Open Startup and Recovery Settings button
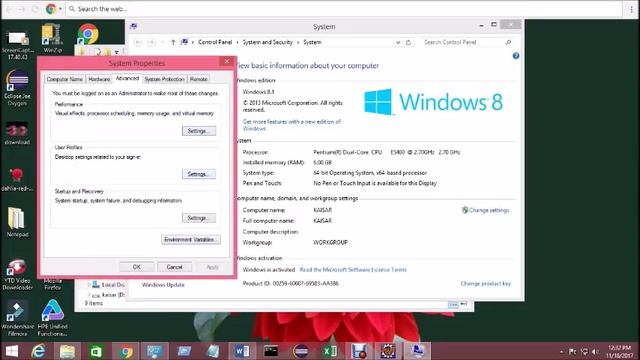 [199, 218]
